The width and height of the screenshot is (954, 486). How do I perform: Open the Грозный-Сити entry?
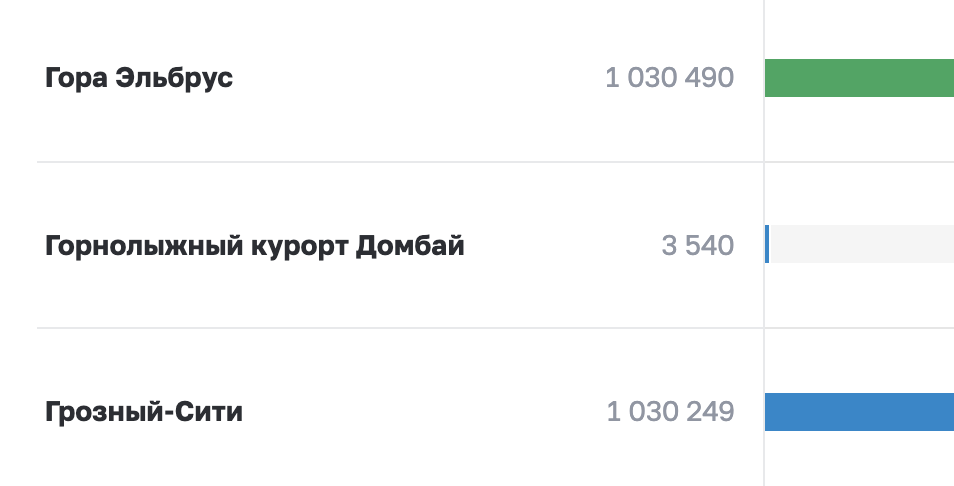(x=144, y=412)
